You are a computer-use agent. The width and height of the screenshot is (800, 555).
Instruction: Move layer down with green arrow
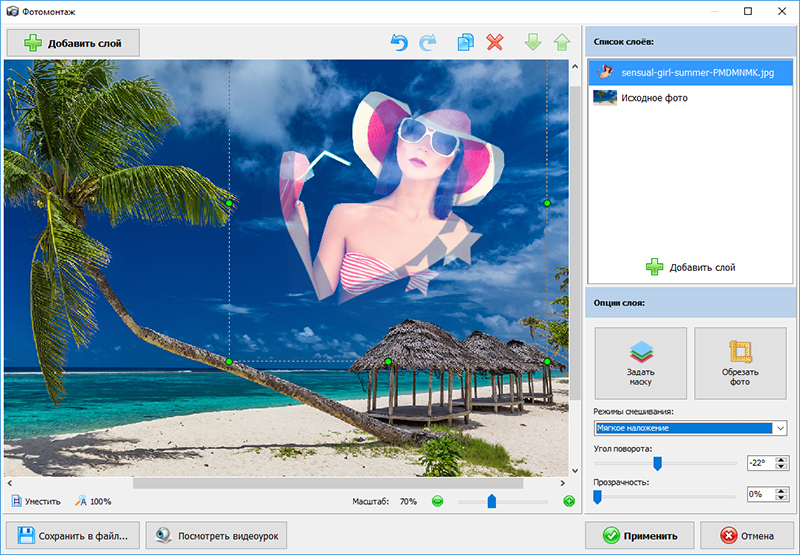pyautogui.click(x=533, y=43)
